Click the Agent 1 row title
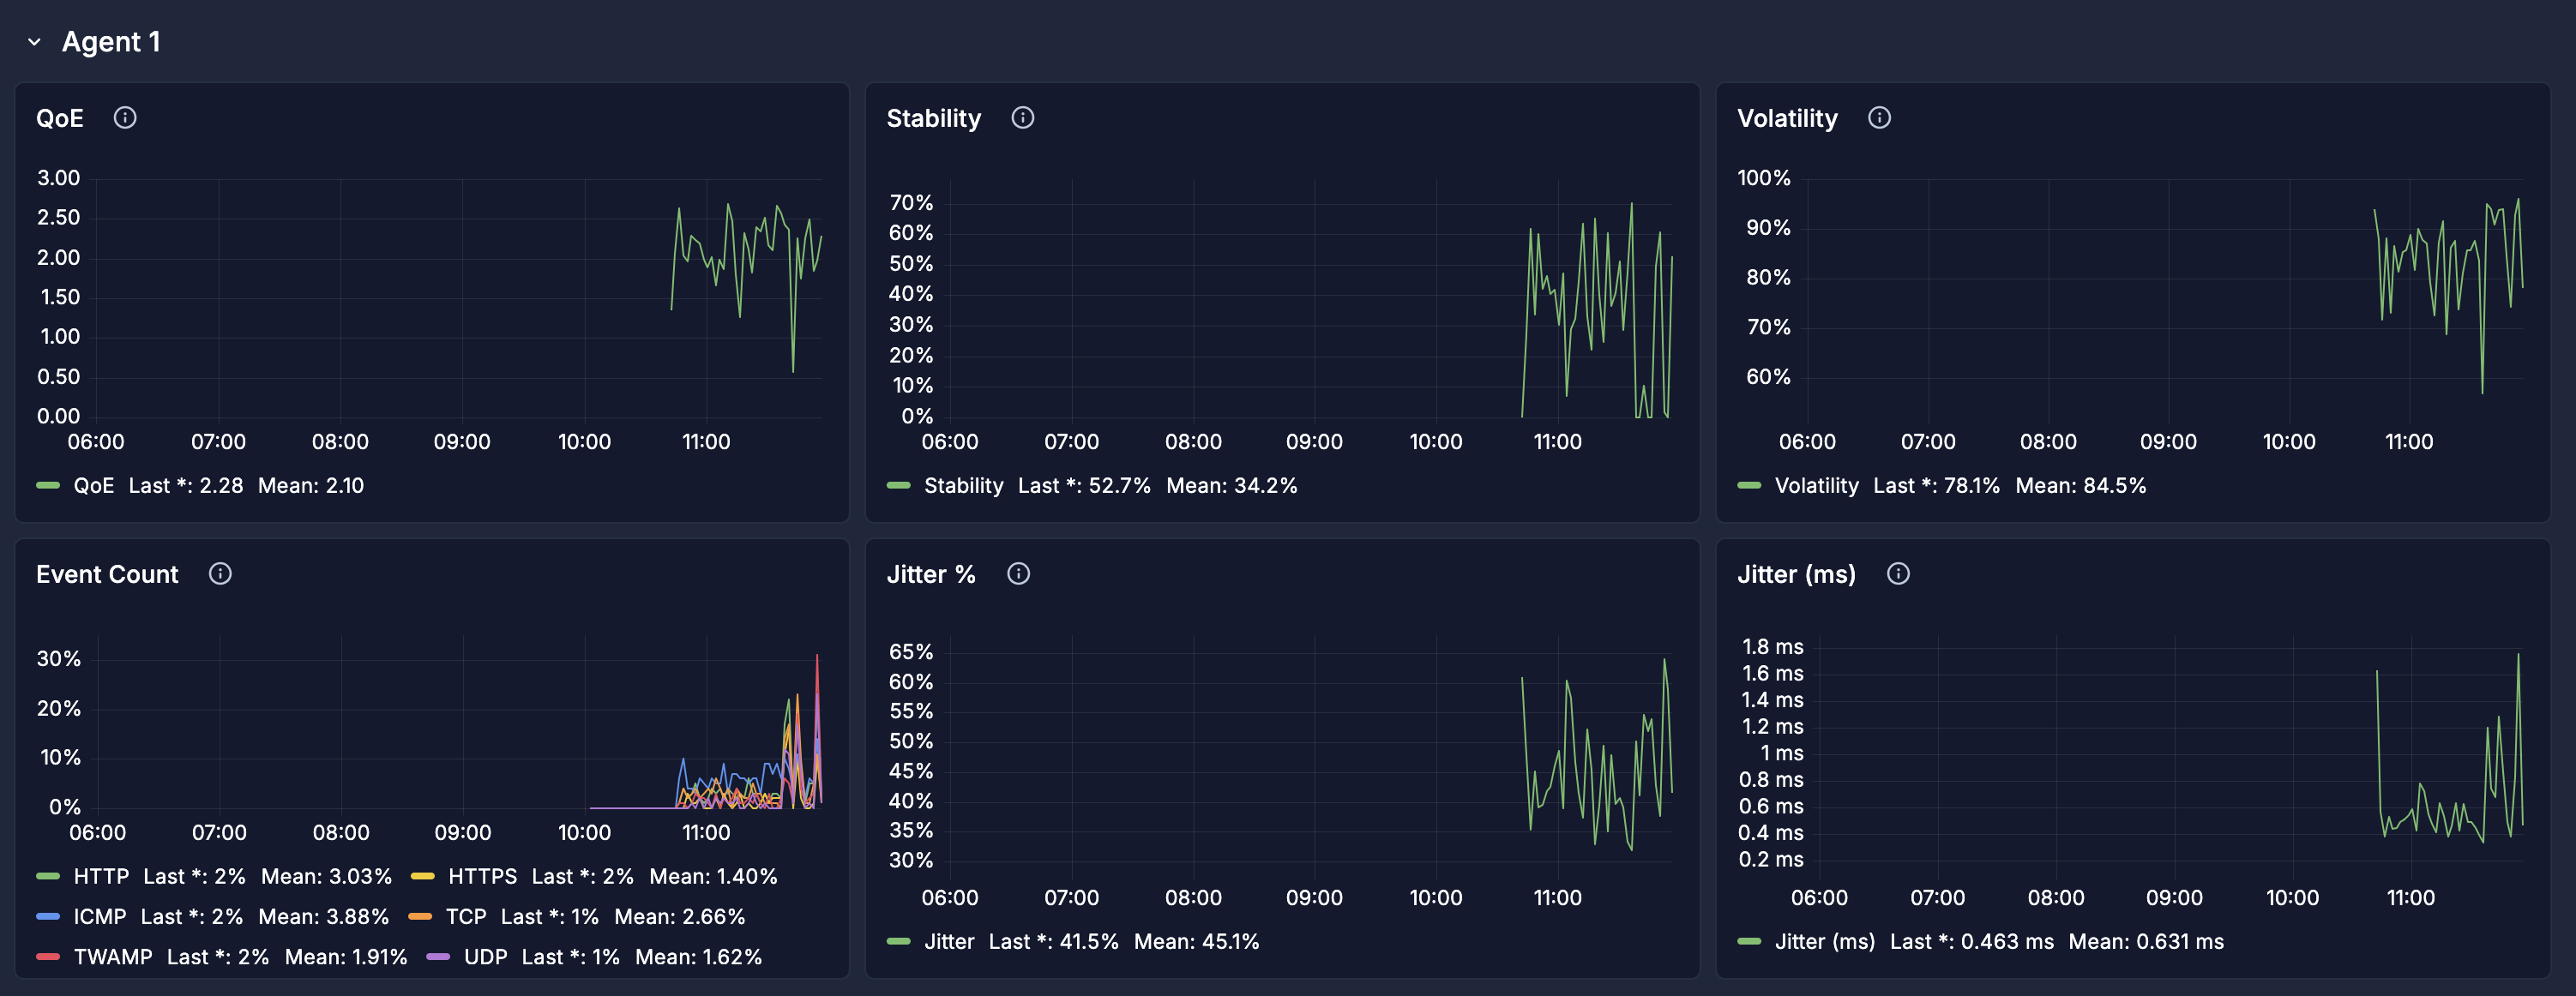Viewport: 2576px width, 996px height. click(111, 42)
